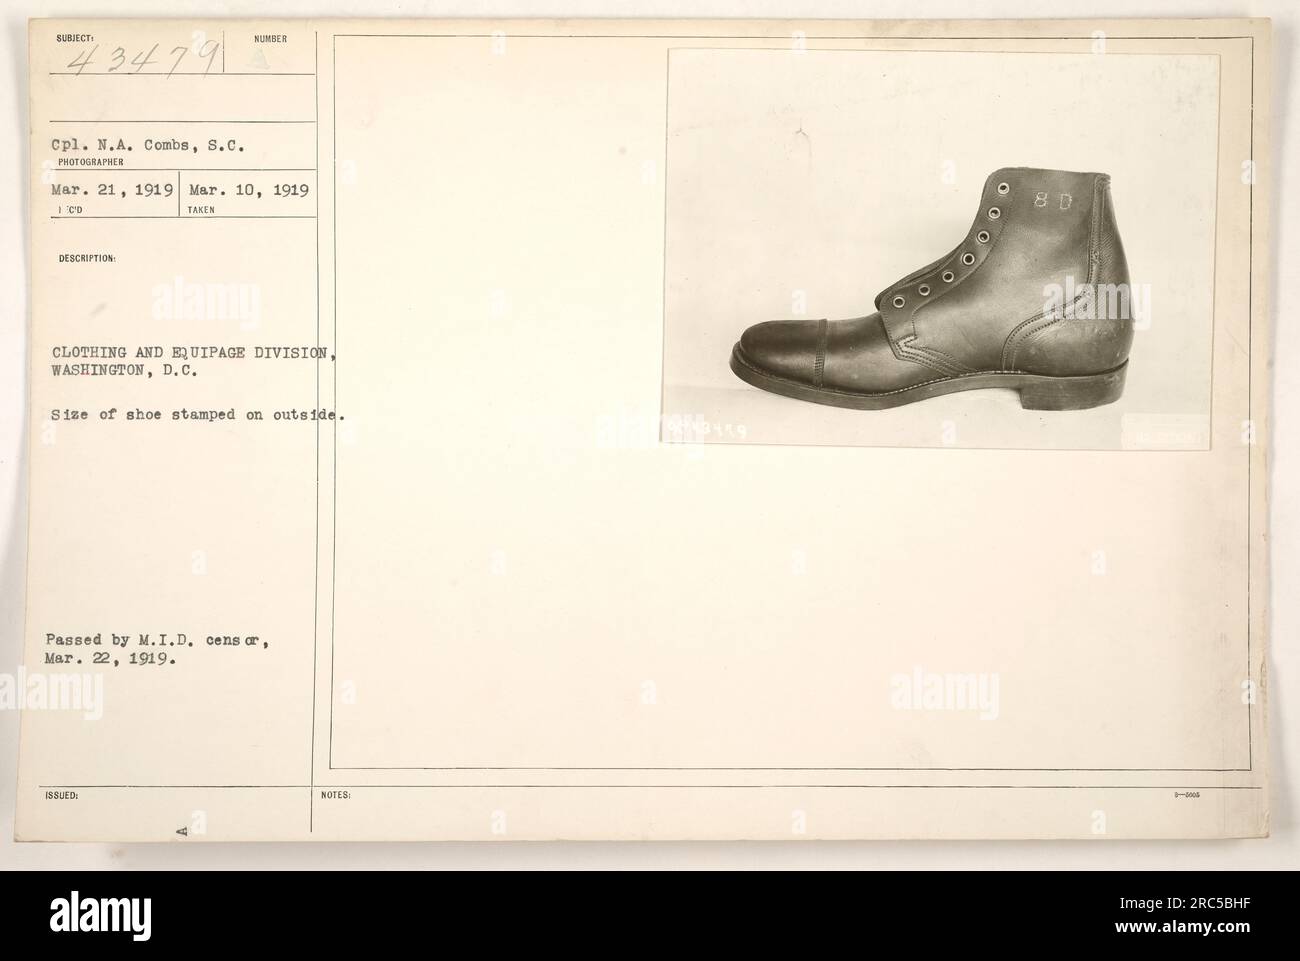This screenshot has height=961, width=1300.
Task: Click the Clothing and Equipage Division text
Action: click(x=188, y=350)
